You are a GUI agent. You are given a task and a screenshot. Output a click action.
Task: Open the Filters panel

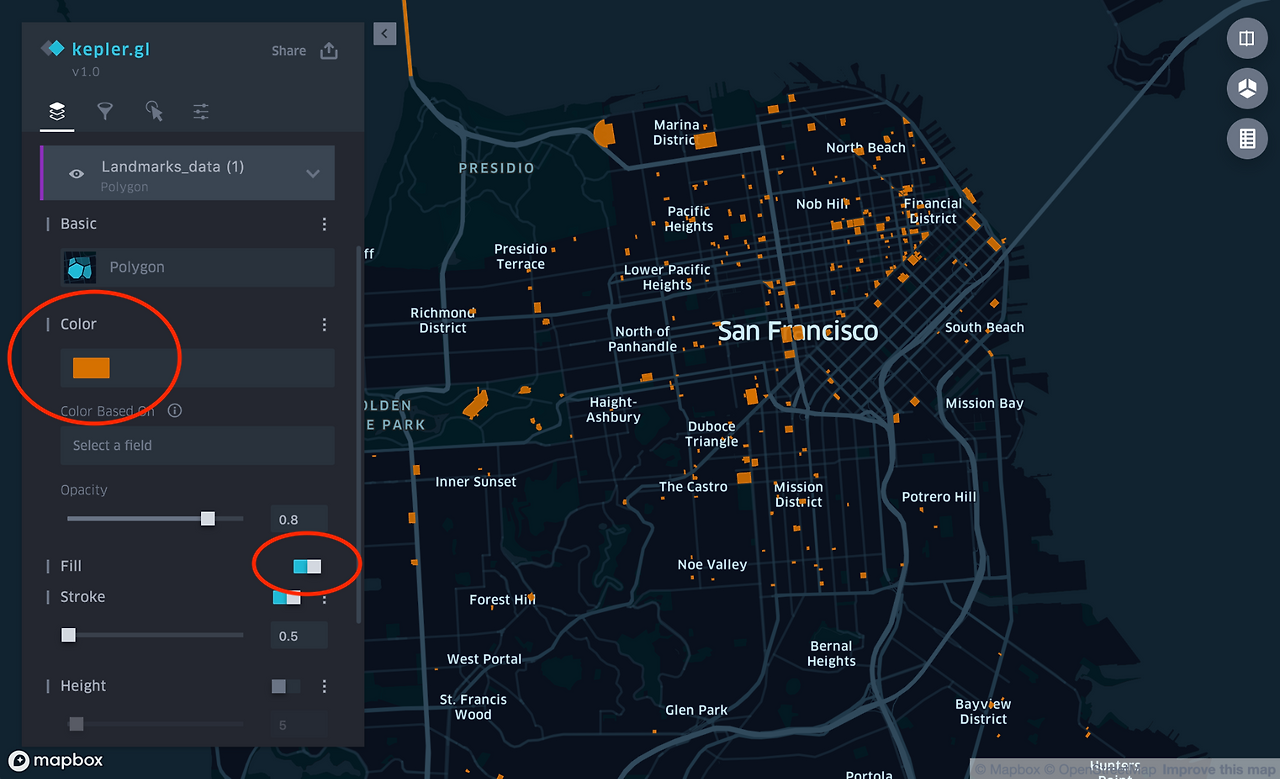coord(104,111)
